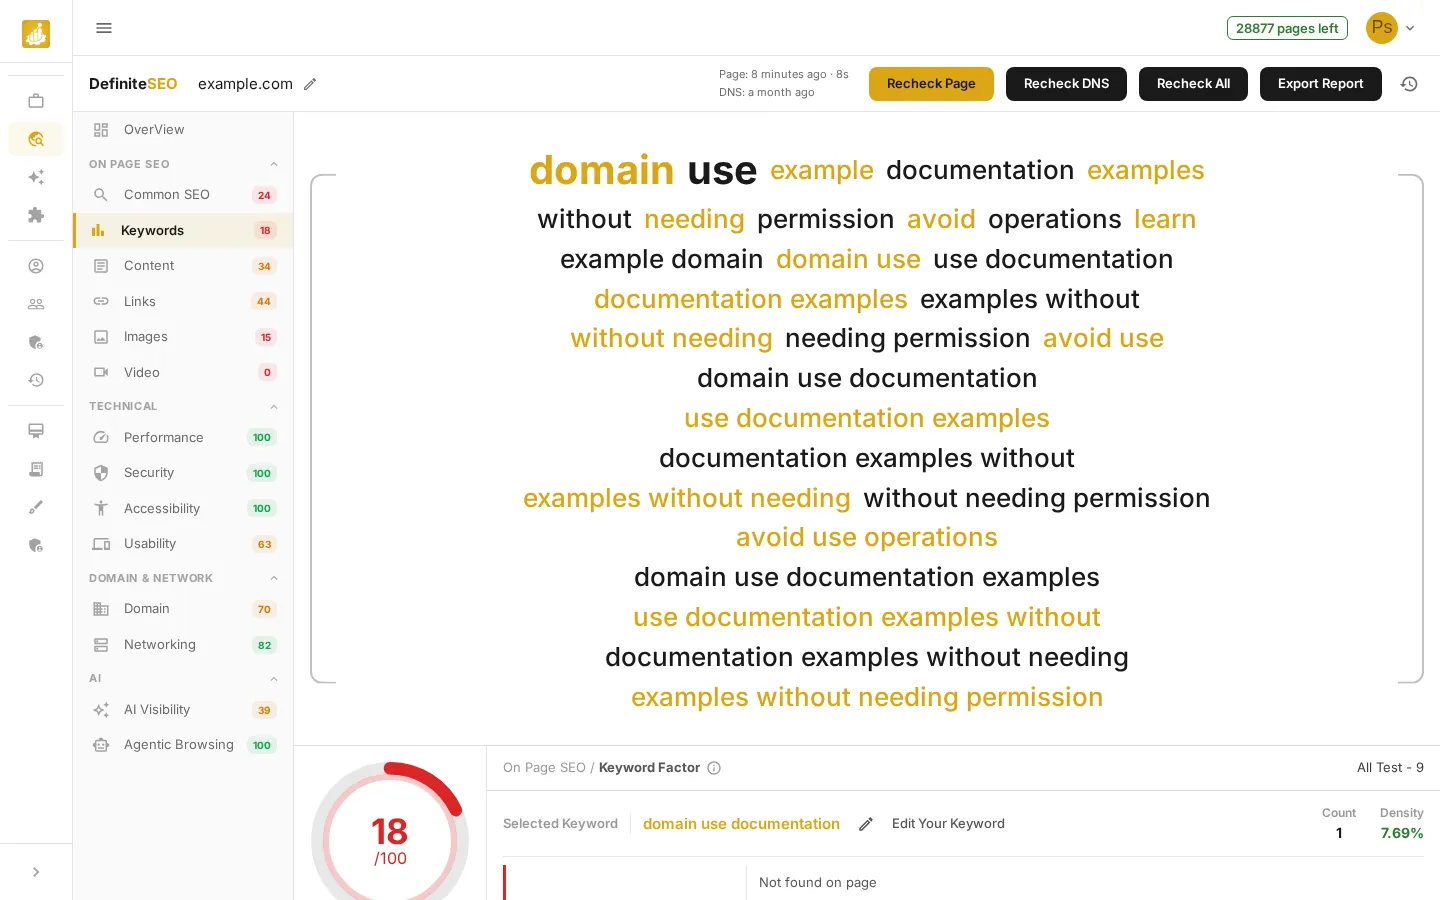Click the Recheck DNS button

point(1066,84)
